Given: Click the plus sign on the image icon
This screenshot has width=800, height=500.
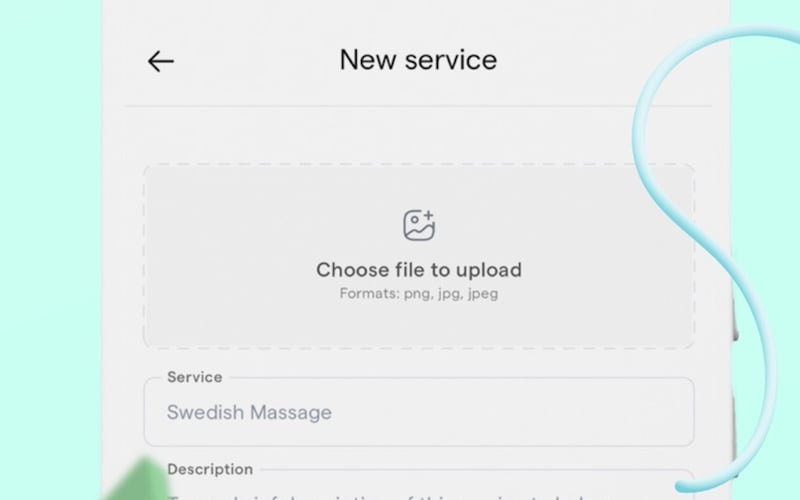Looking at the screenshot, I should click(429, 215).
